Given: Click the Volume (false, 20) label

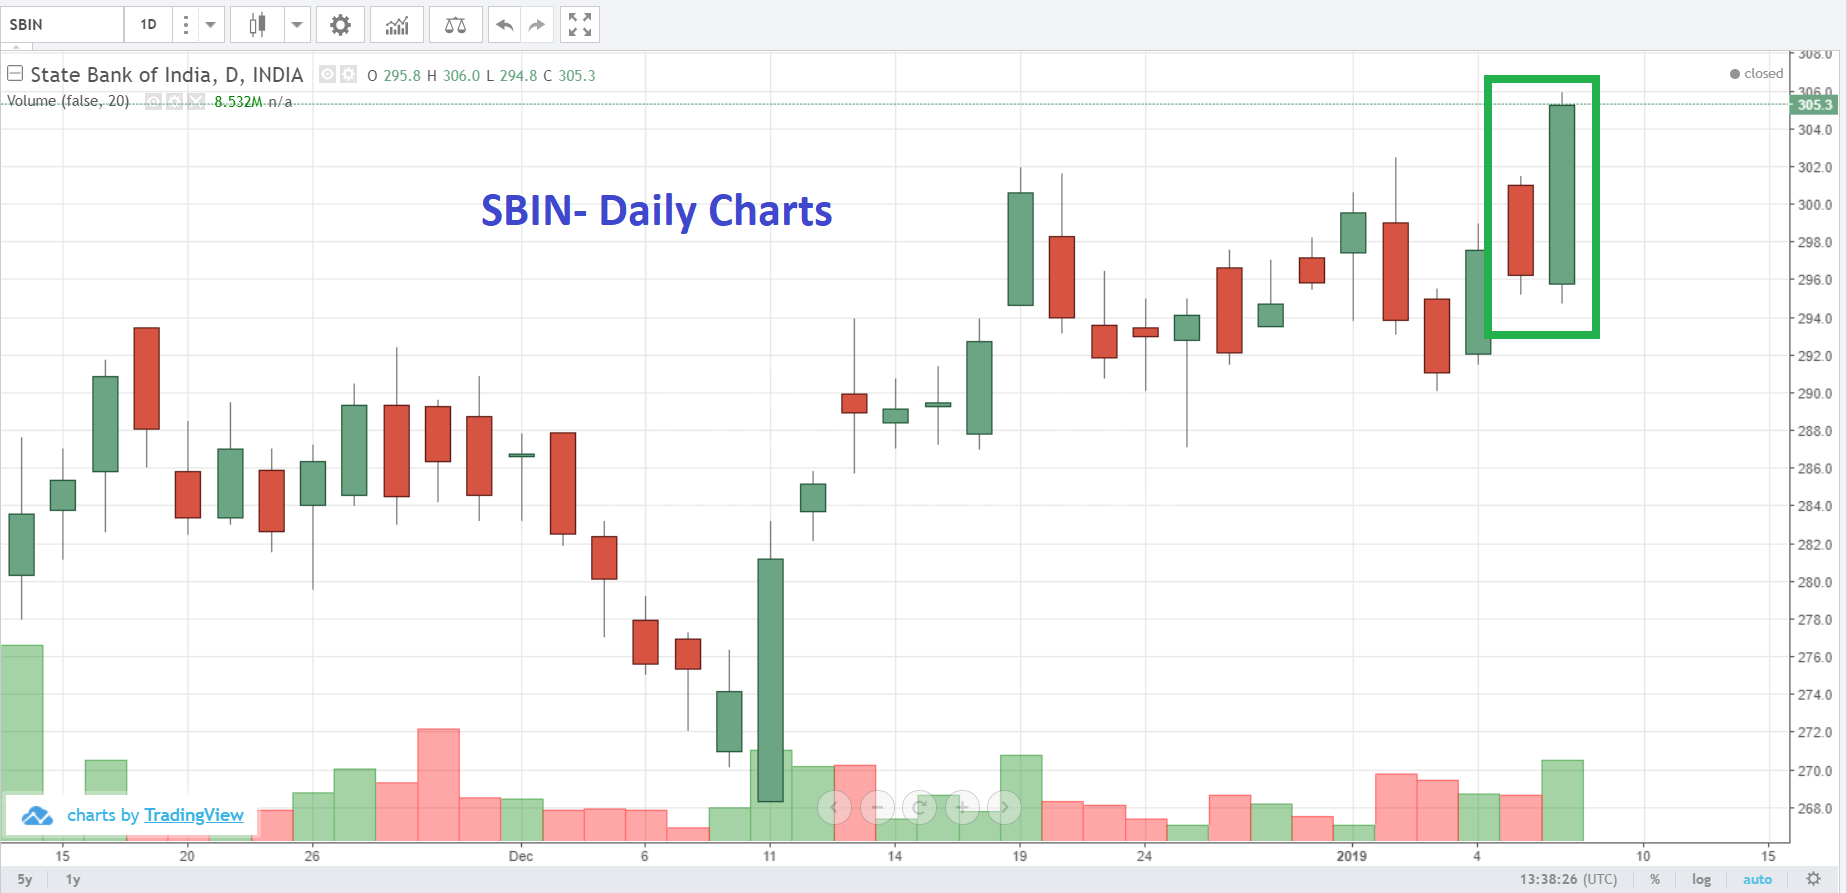Looking at the screenshot, I should pyautogui.click(x=68, y=101).
